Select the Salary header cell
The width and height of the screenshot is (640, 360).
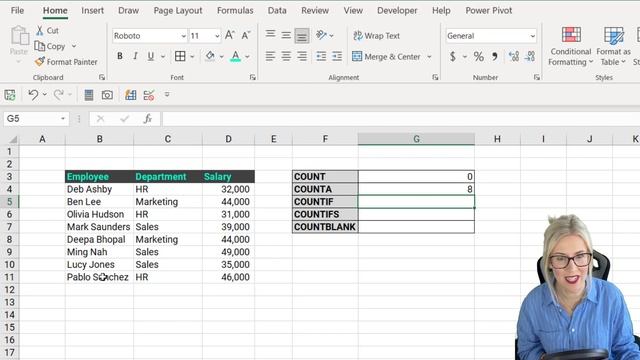click(228, 177)
